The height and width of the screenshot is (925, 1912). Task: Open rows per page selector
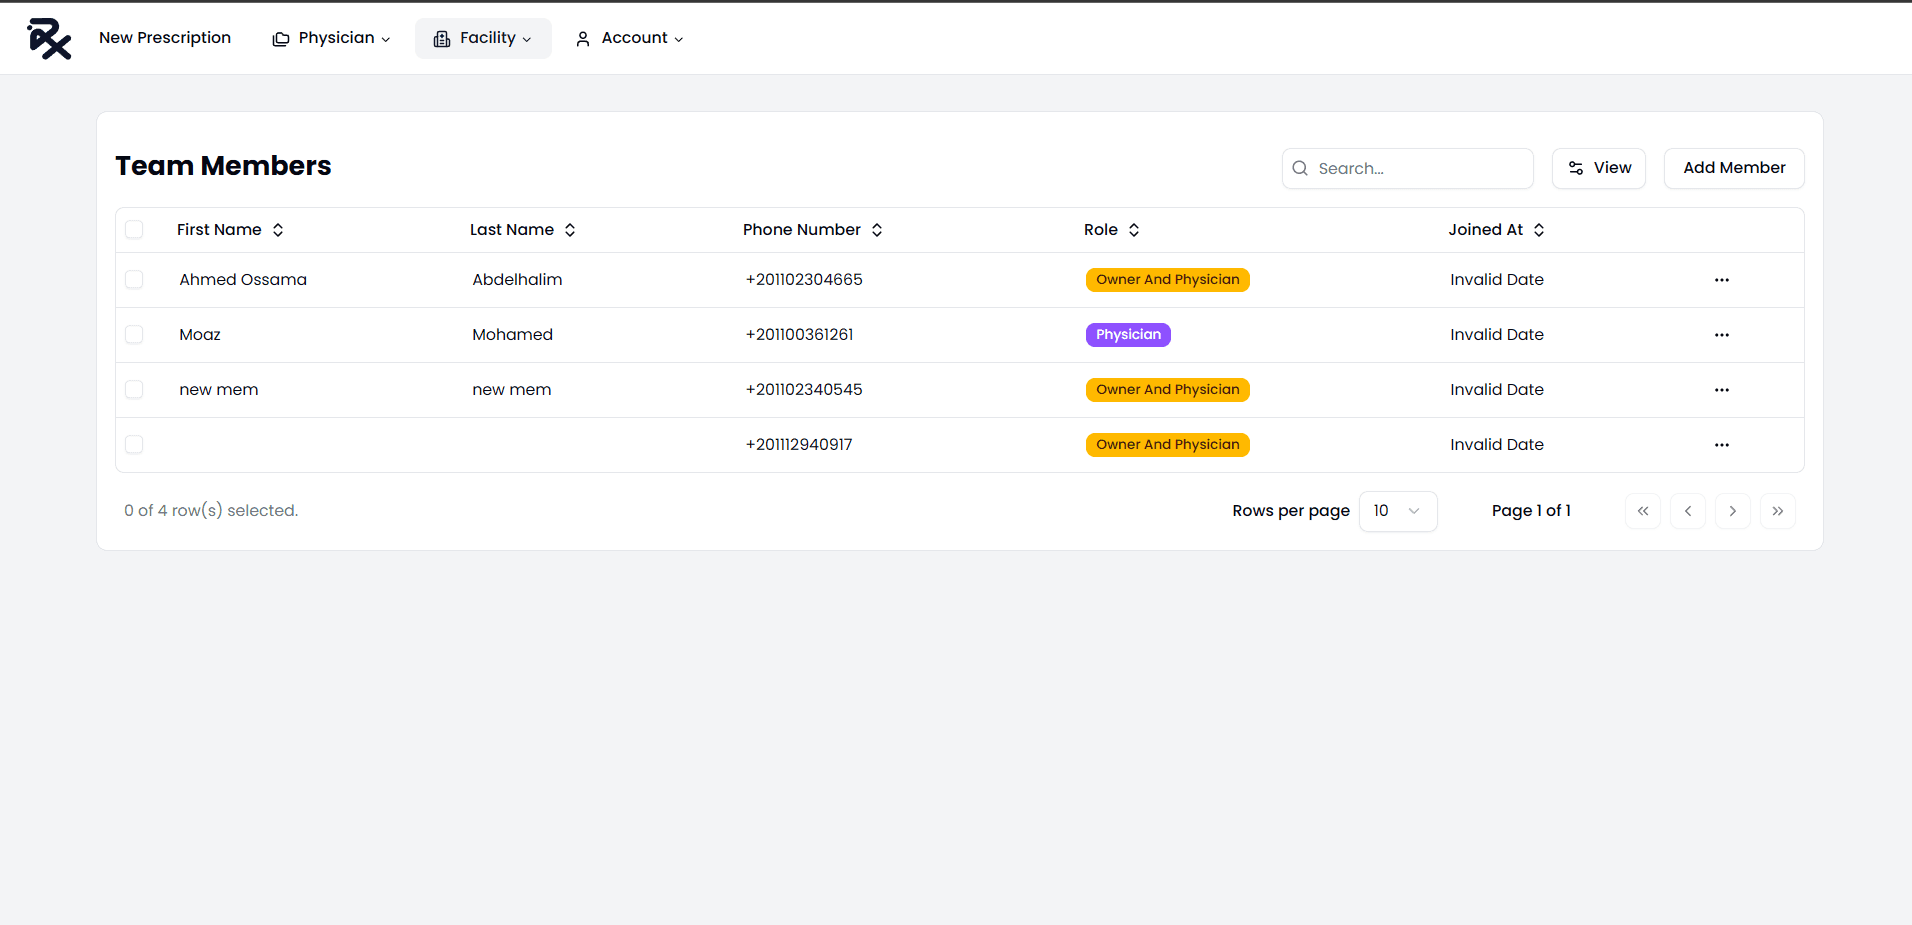pyautogui.click(x=1397, y=511)
